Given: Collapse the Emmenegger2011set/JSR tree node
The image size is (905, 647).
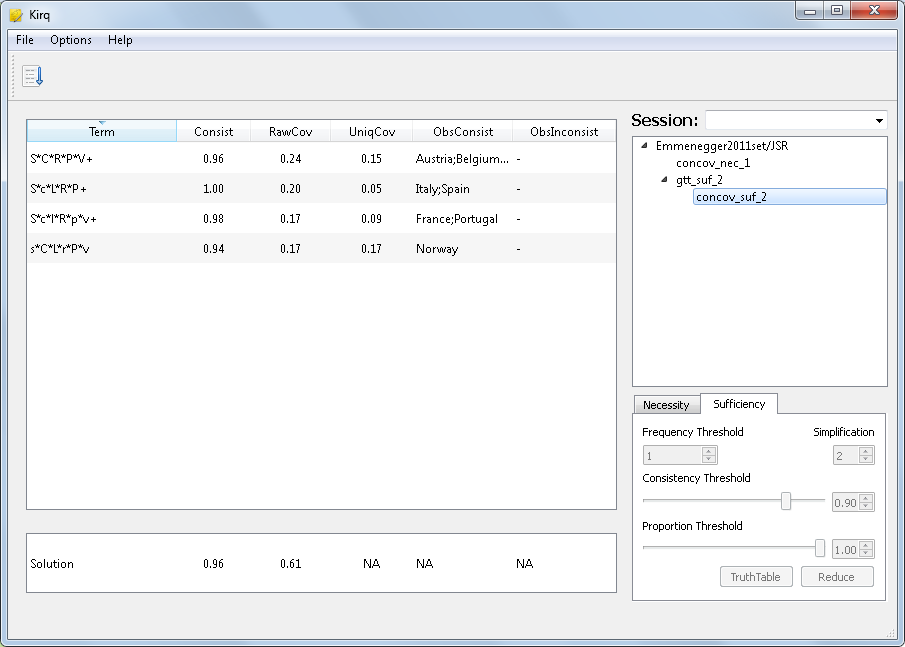Looking at the screenshot, I should (646, 146).
